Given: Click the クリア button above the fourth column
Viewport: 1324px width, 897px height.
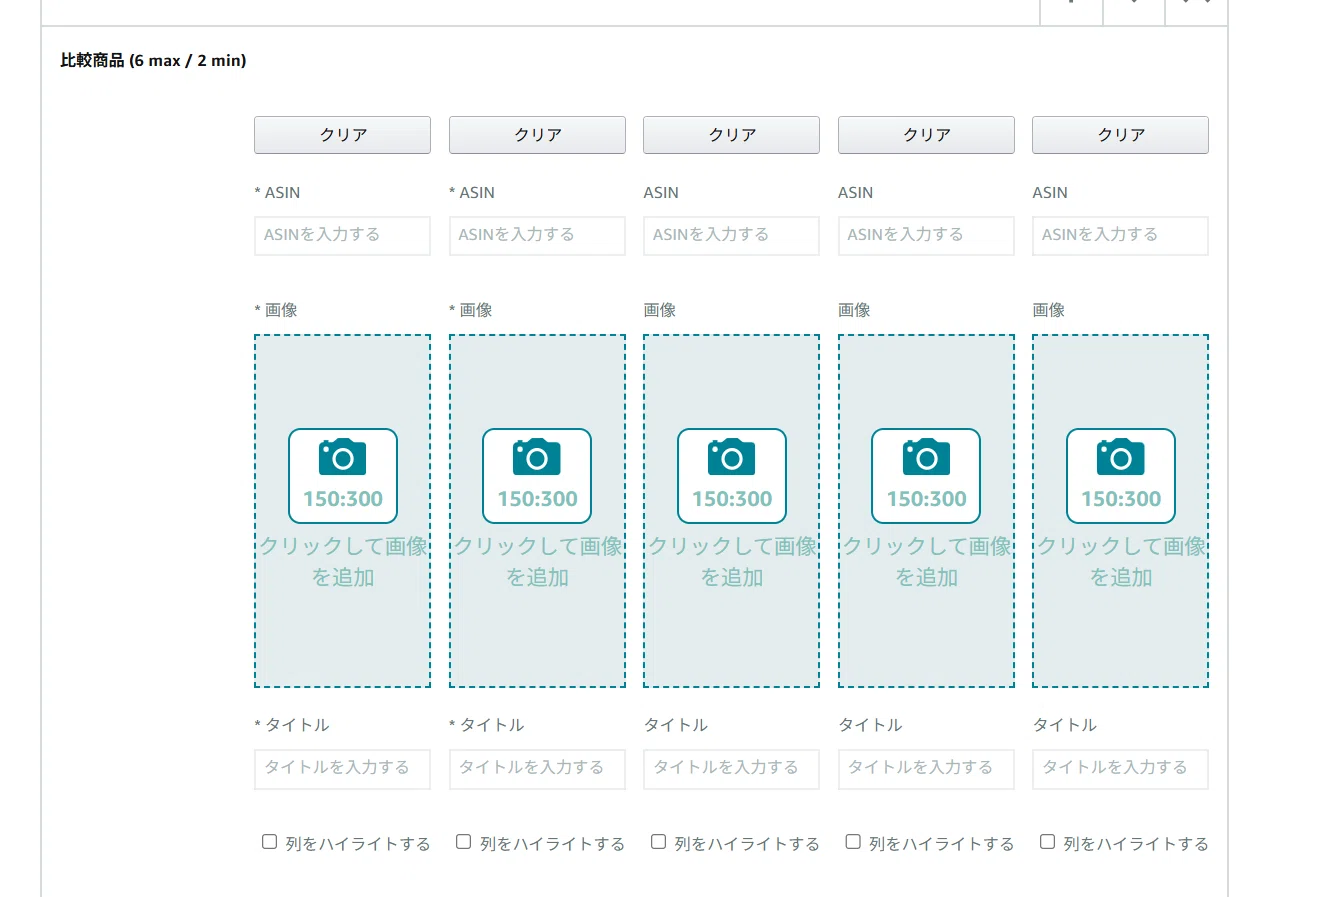Looking at the screenshot, I should coord(926,135).
